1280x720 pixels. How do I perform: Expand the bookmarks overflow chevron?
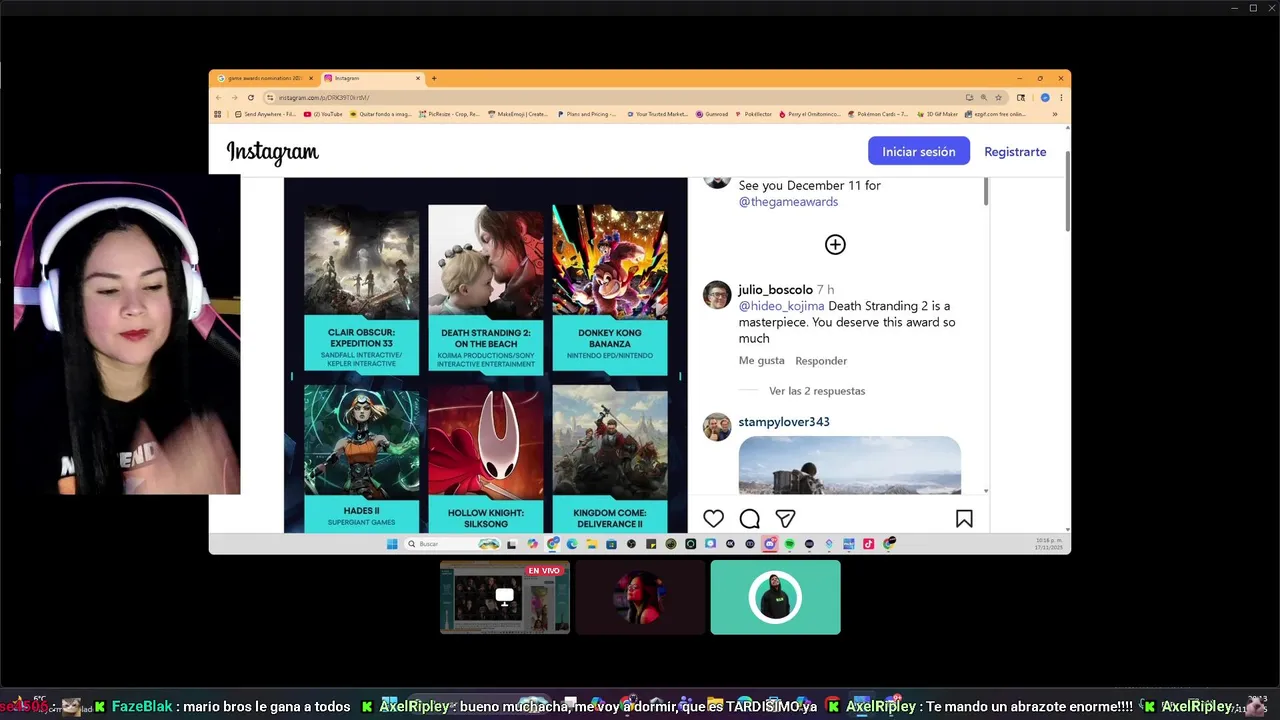(x=1055, y=114)
